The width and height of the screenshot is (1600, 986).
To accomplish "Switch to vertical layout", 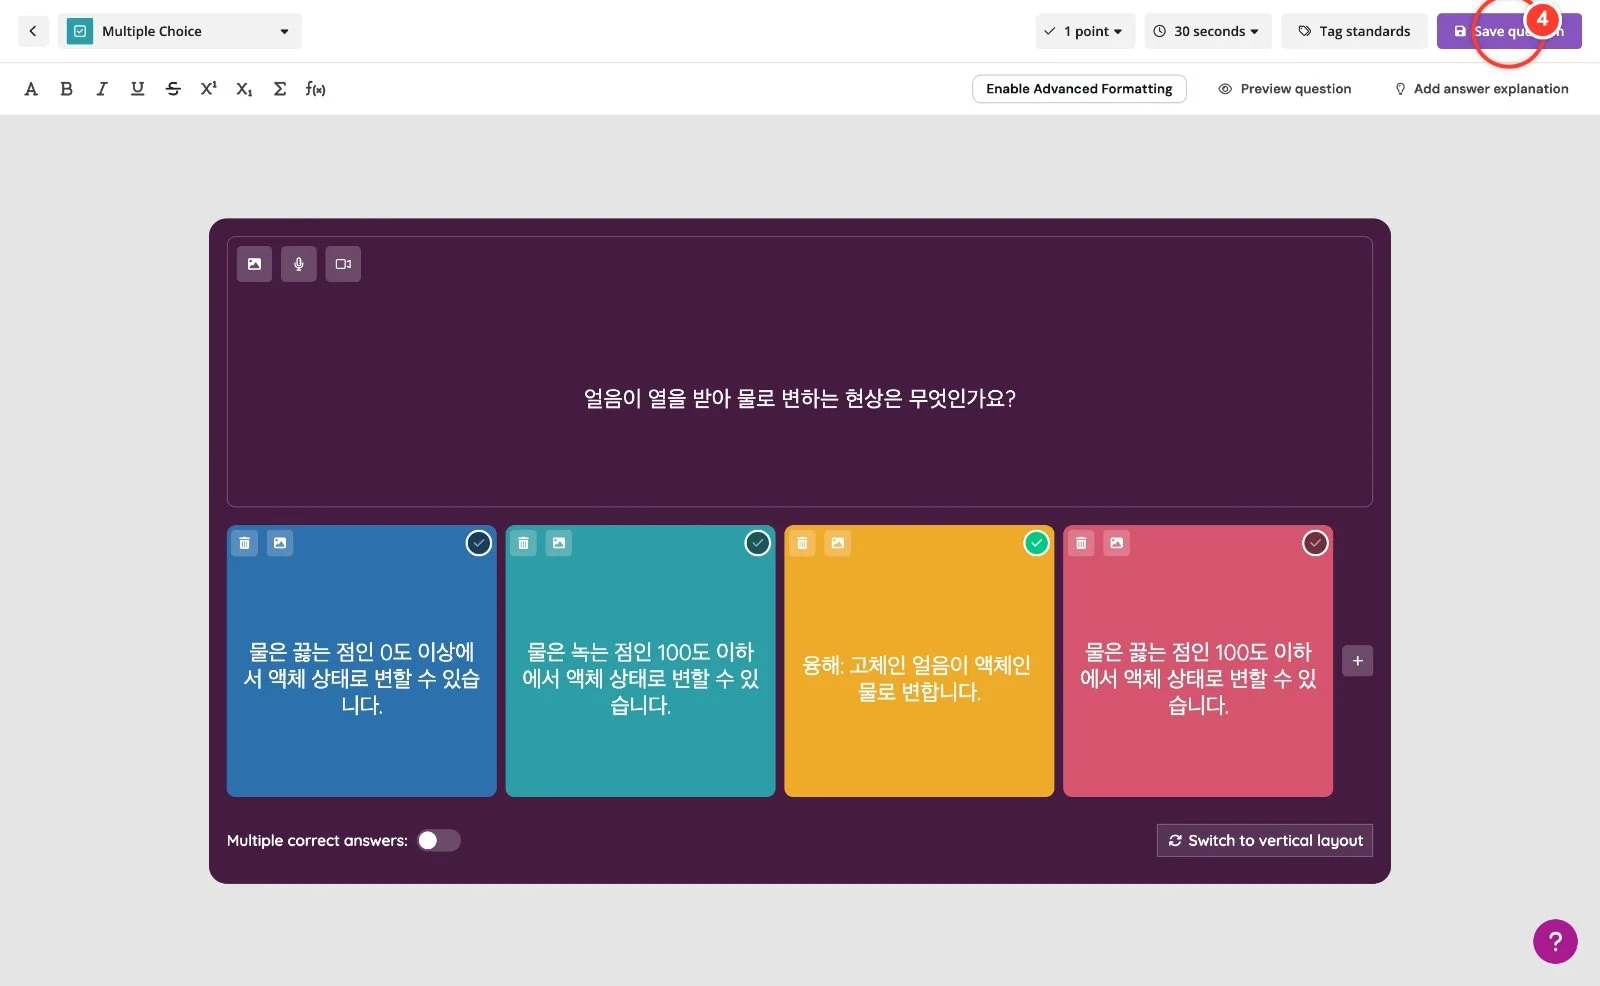I will click(1265, 840).
